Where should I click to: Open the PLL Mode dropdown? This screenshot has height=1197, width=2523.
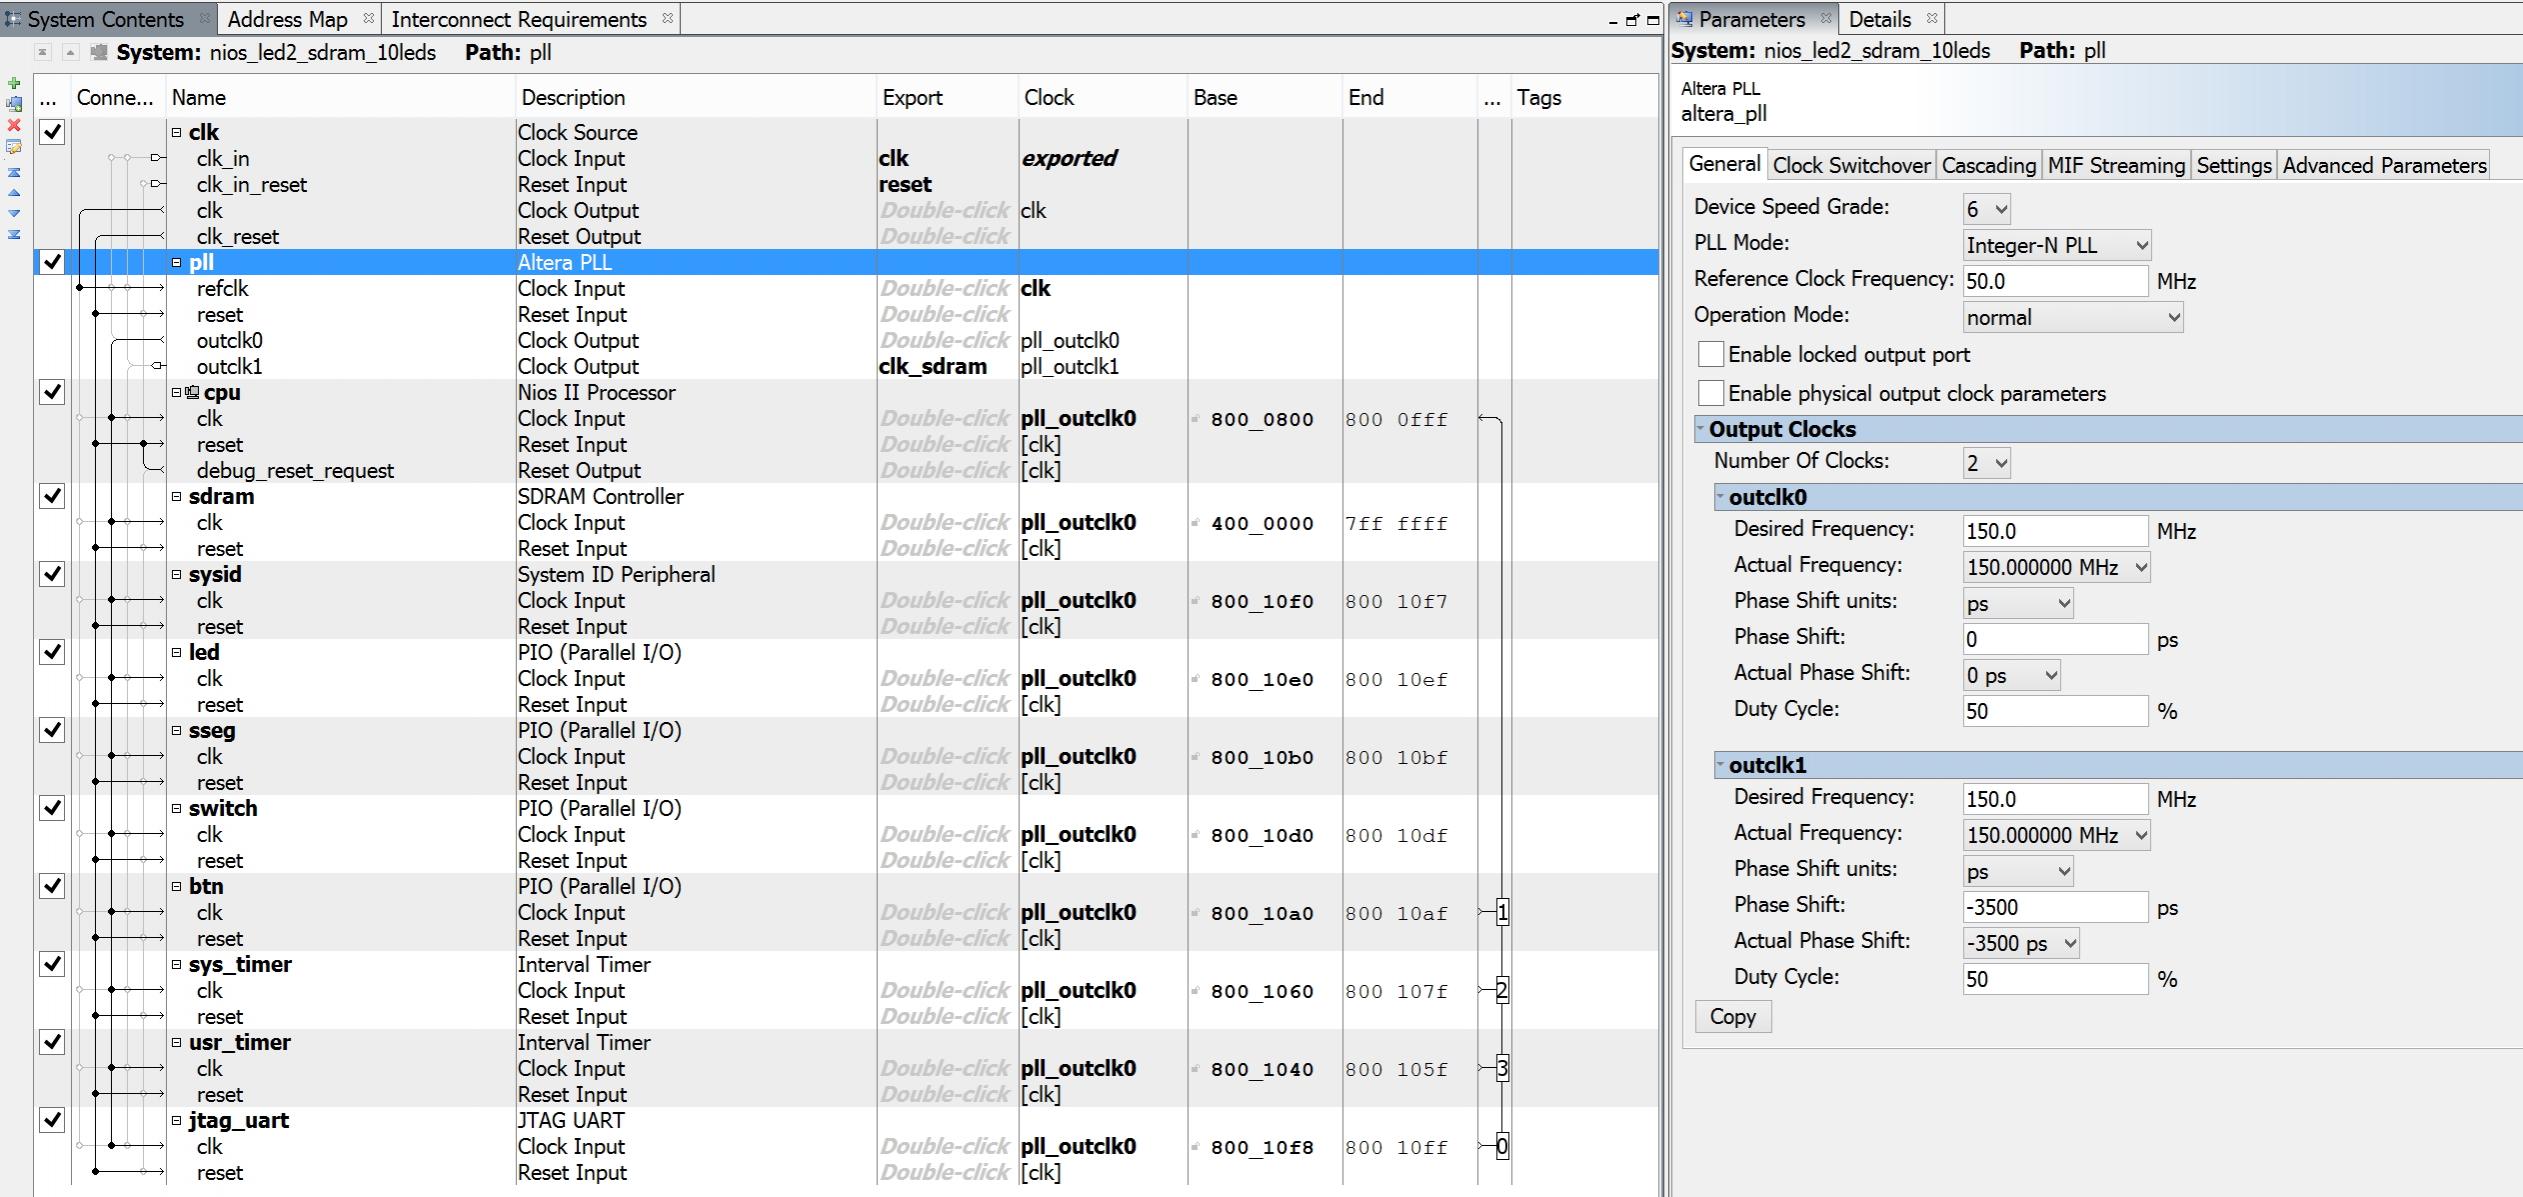[x=2056, y=245]
